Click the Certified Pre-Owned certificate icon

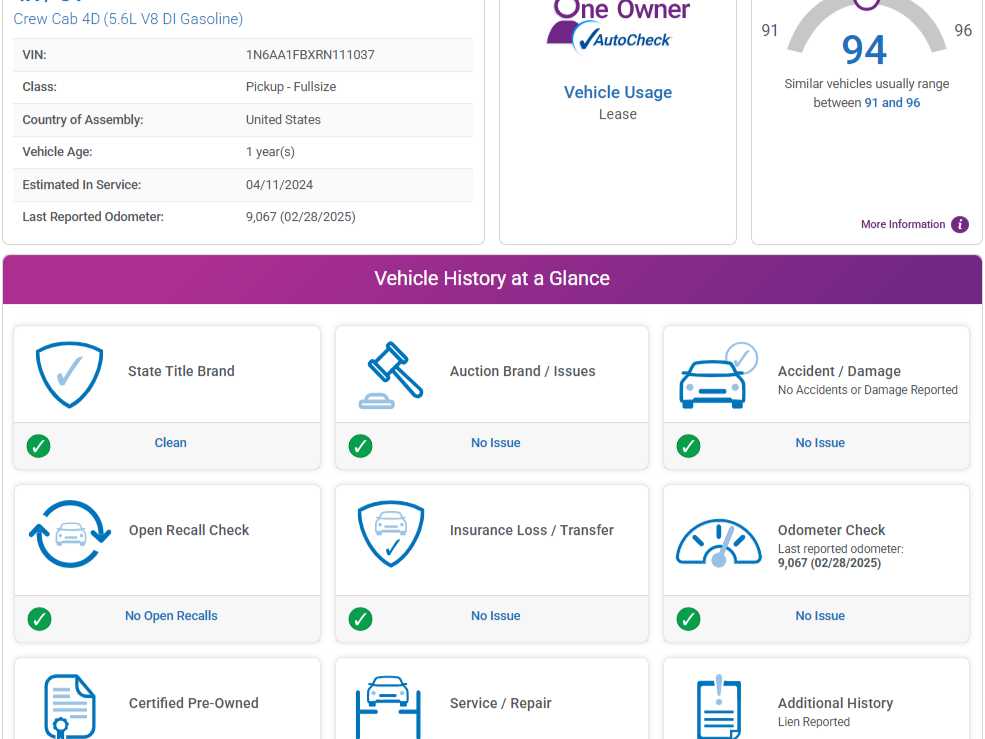(69, 706)
